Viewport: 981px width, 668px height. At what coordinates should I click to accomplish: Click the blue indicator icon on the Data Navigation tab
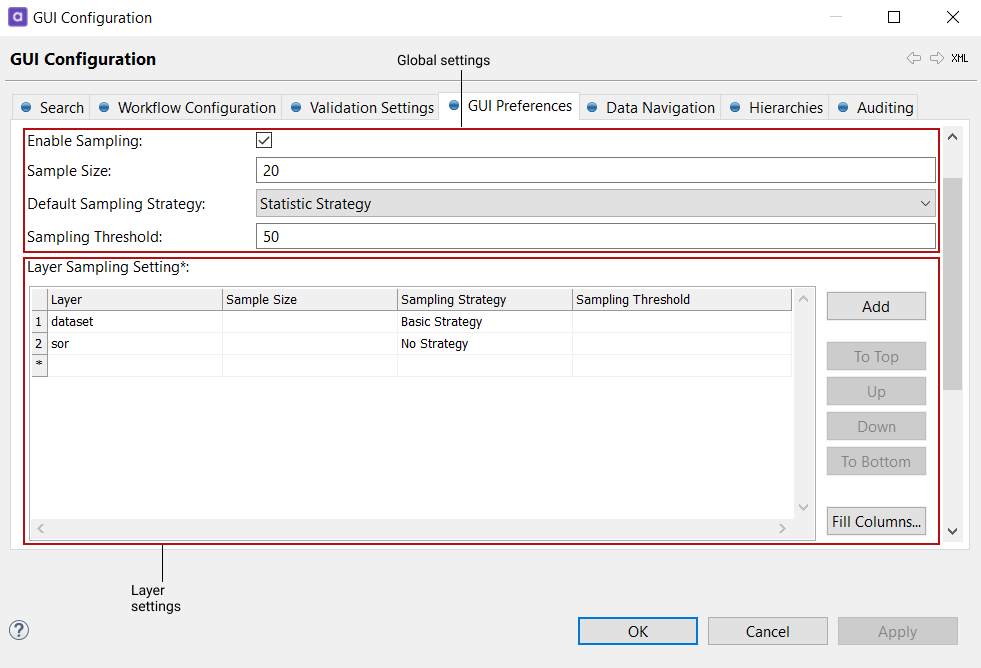[593, 107]
